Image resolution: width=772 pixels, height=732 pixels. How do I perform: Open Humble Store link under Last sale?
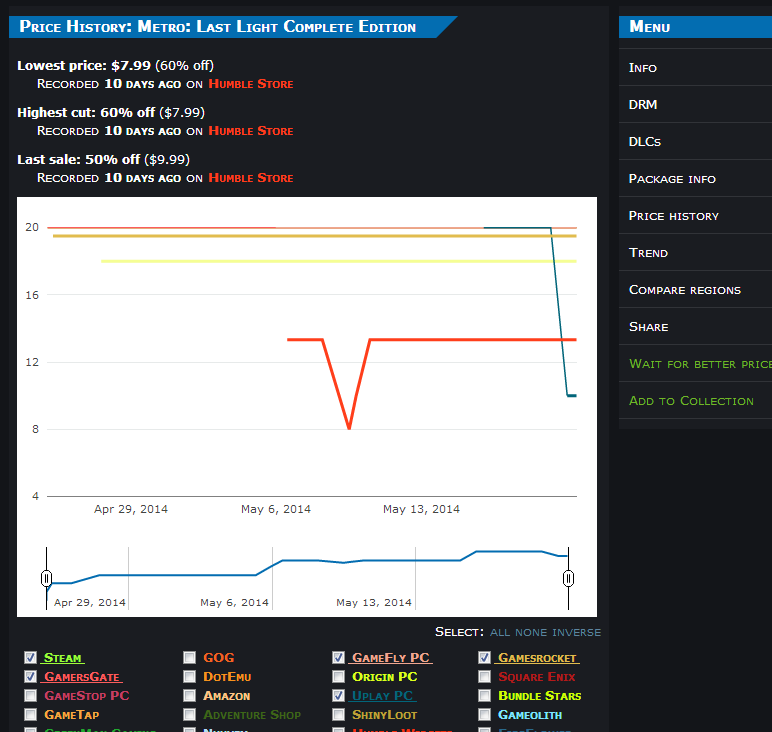point(251,178)
